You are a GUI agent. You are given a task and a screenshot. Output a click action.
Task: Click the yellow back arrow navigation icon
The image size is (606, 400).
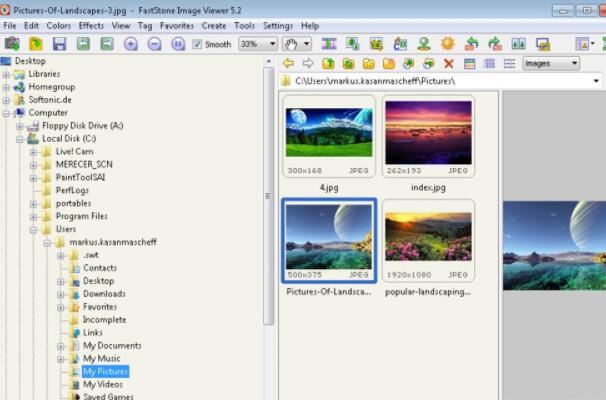tap(288, 64)
